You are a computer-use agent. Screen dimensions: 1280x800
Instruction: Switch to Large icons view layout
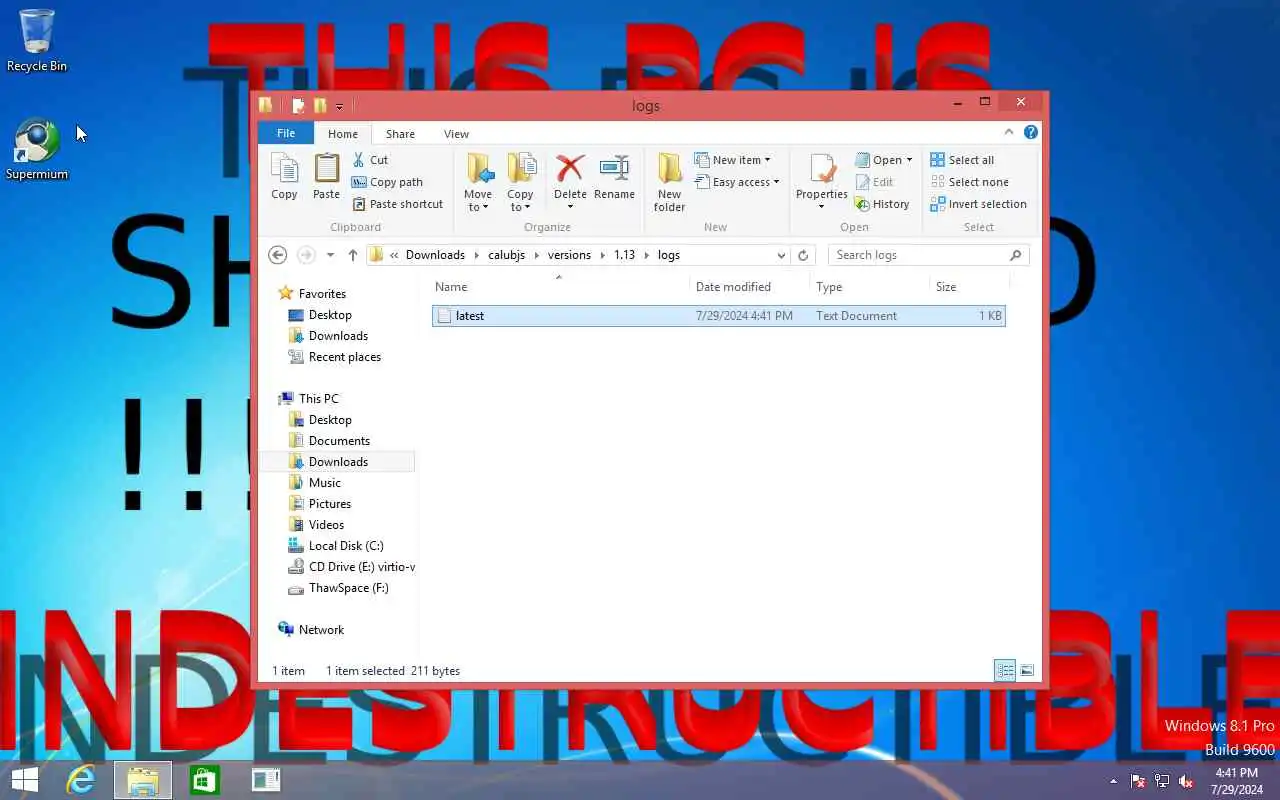(x=1027, y=670)
